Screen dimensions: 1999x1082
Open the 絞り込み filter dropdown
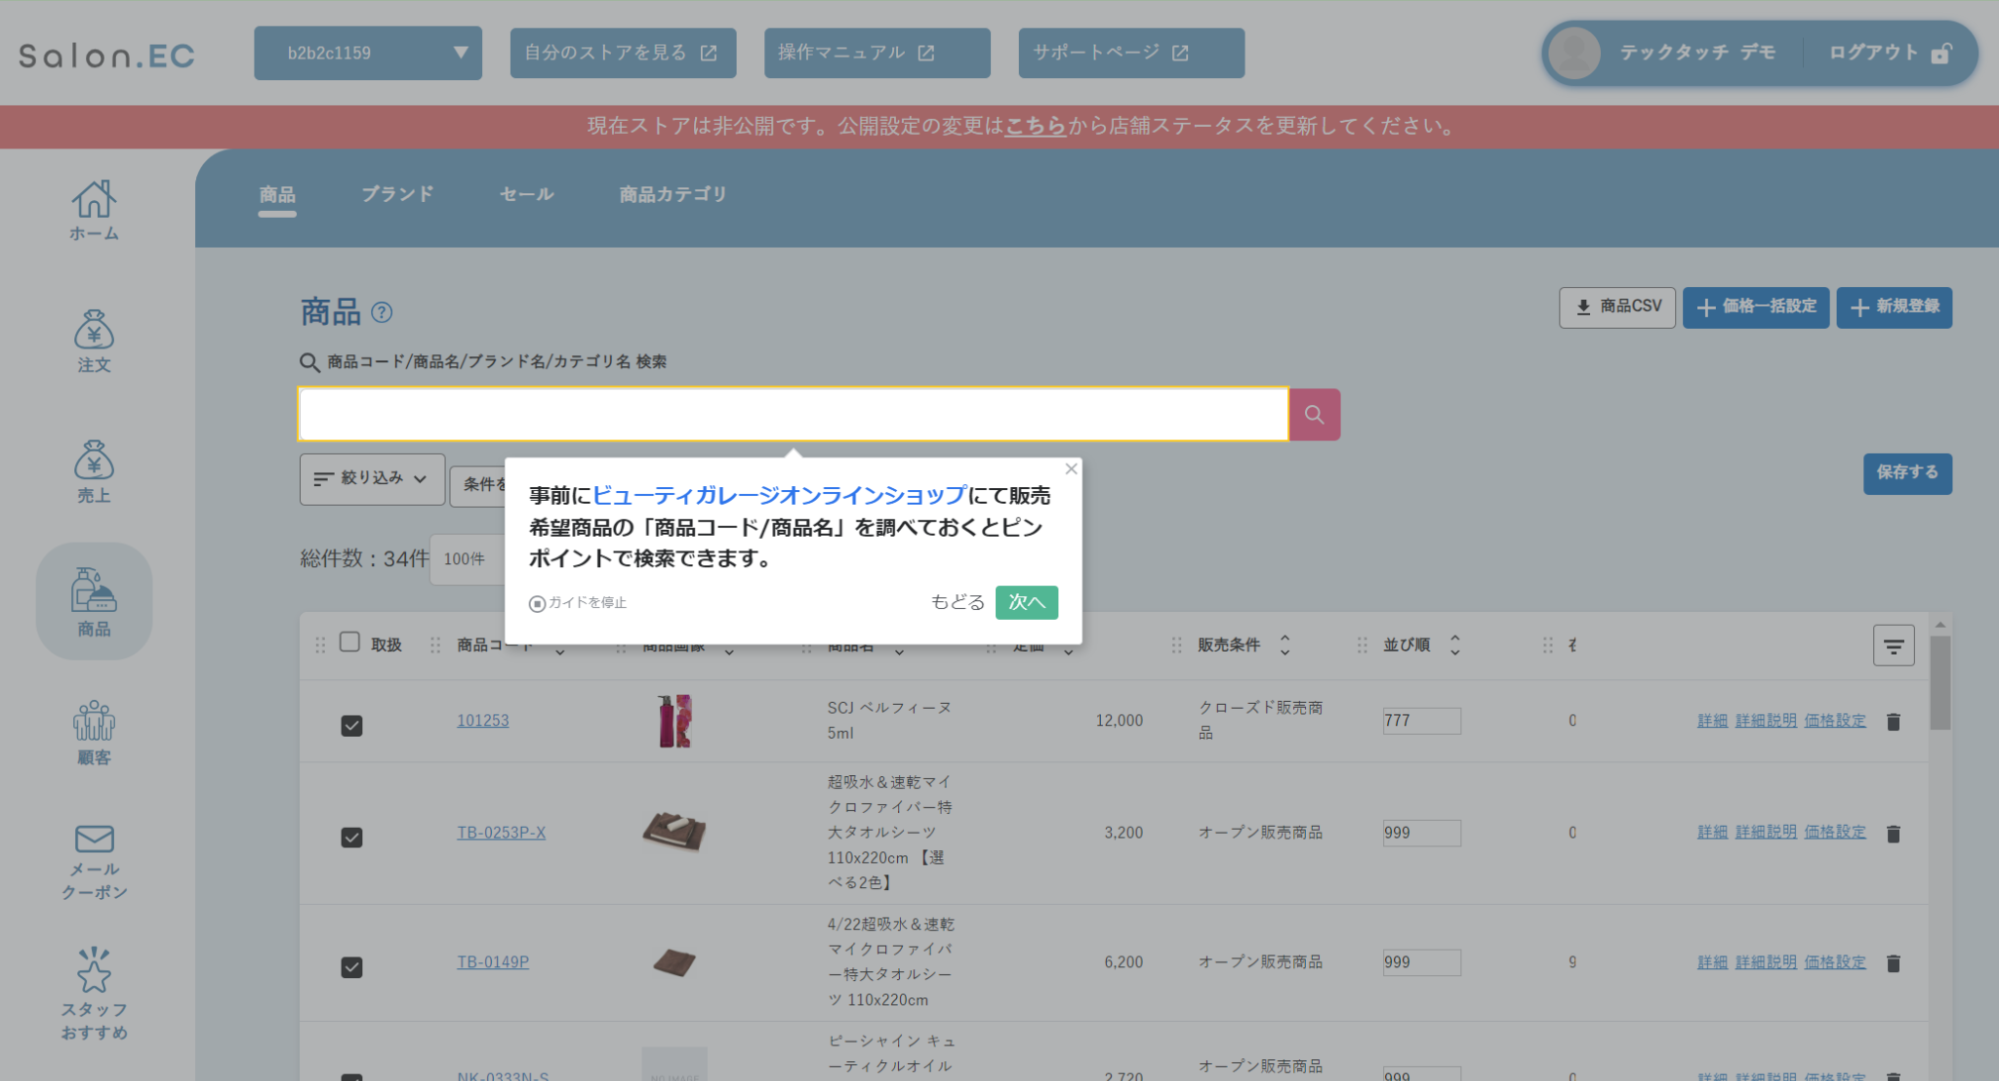click(371, 479)
